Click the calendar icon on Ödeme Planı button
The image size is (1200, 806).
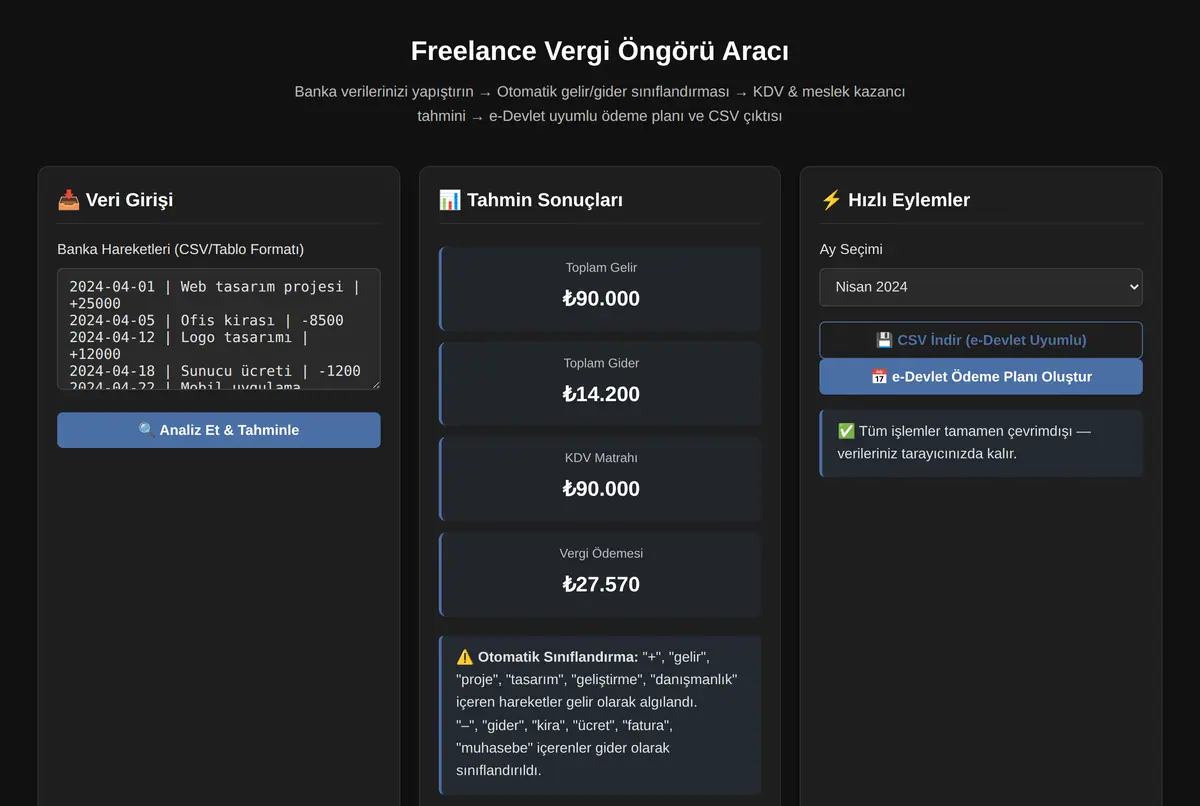(x=879, y=377)
